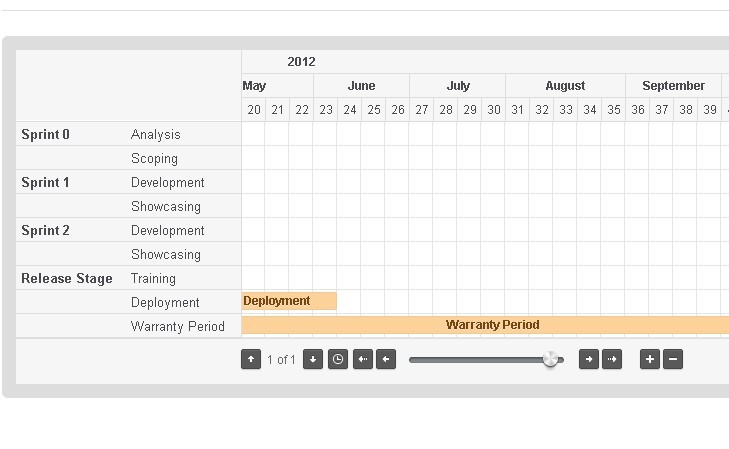Click week 31 in the header
Screen dimensions: 729x449
point(517,110)
